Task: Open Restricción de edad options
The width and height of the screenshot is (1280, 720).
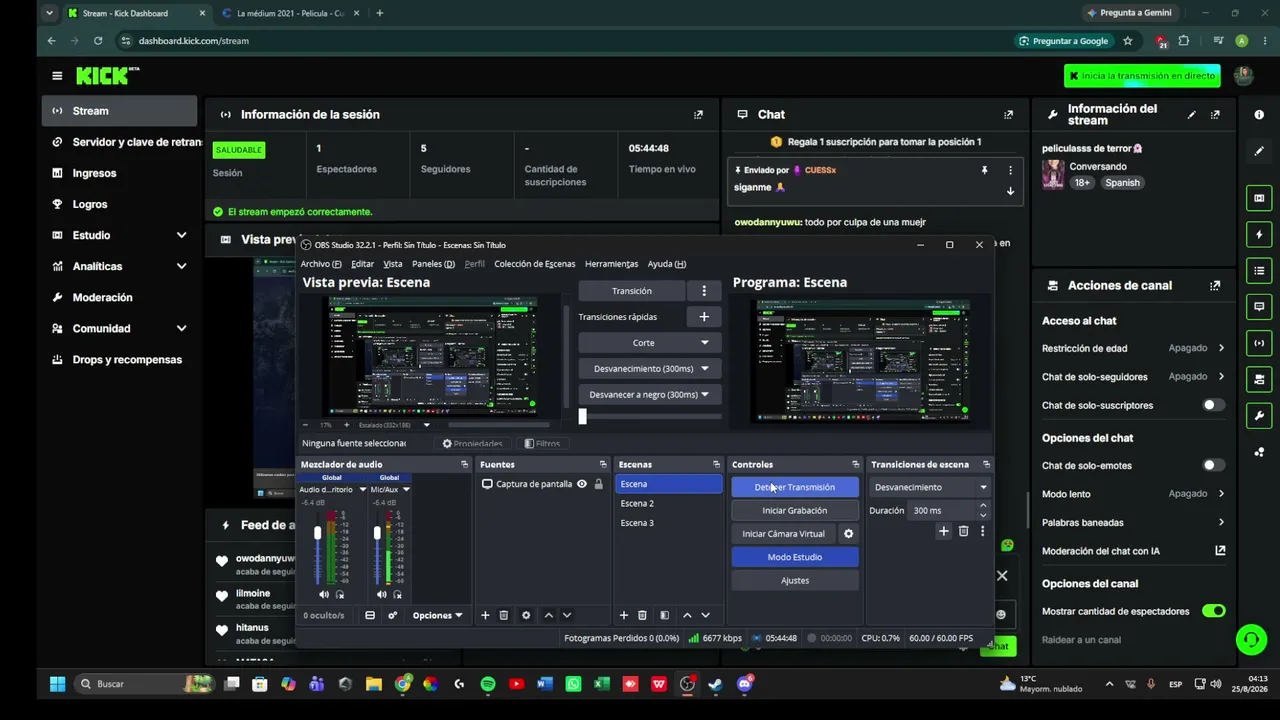Action: pyautogui.click(x=1133, y=348)
